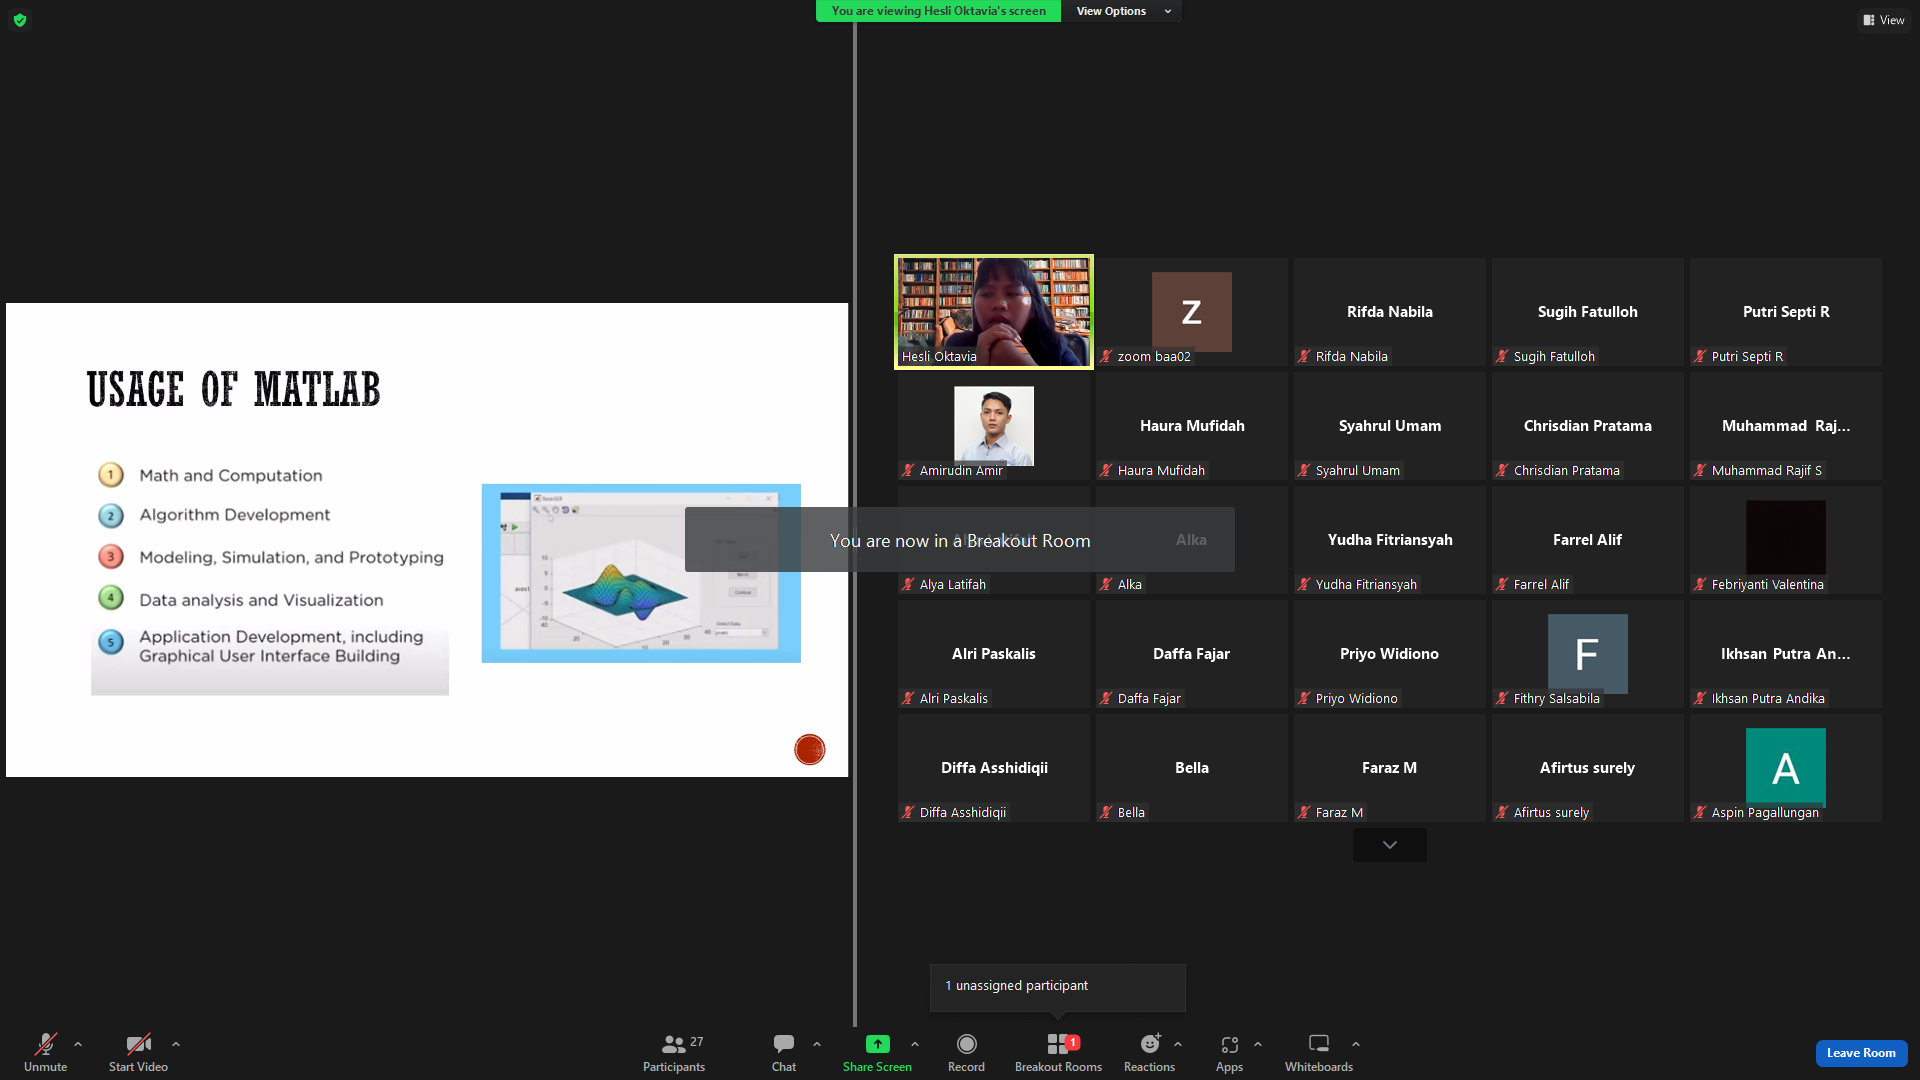
Task: Click Yudha Fitriansyah's participant tile
Action: (x=1390, y=540)
